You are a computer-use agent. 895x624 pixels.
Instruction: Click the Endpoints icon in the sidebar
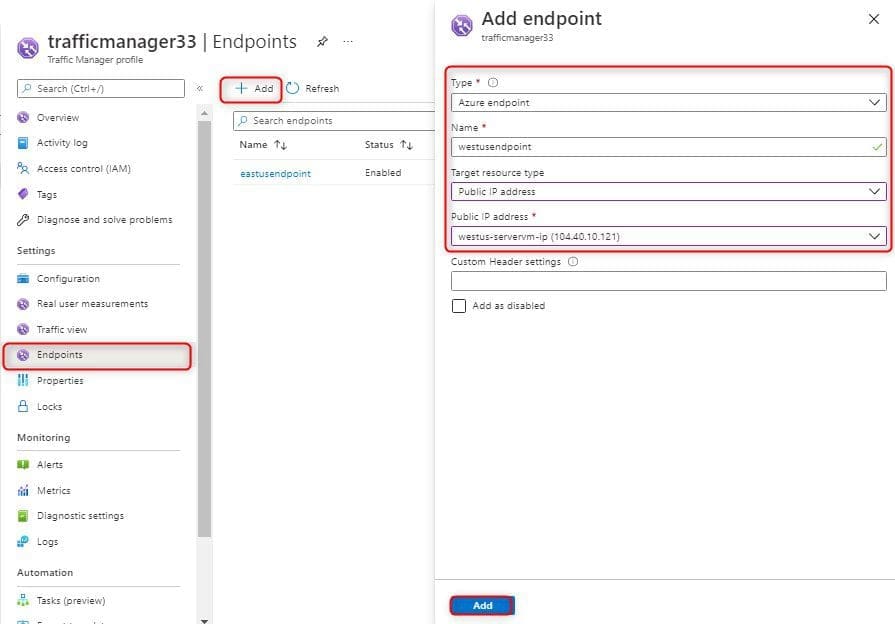[x=23, y=355]
